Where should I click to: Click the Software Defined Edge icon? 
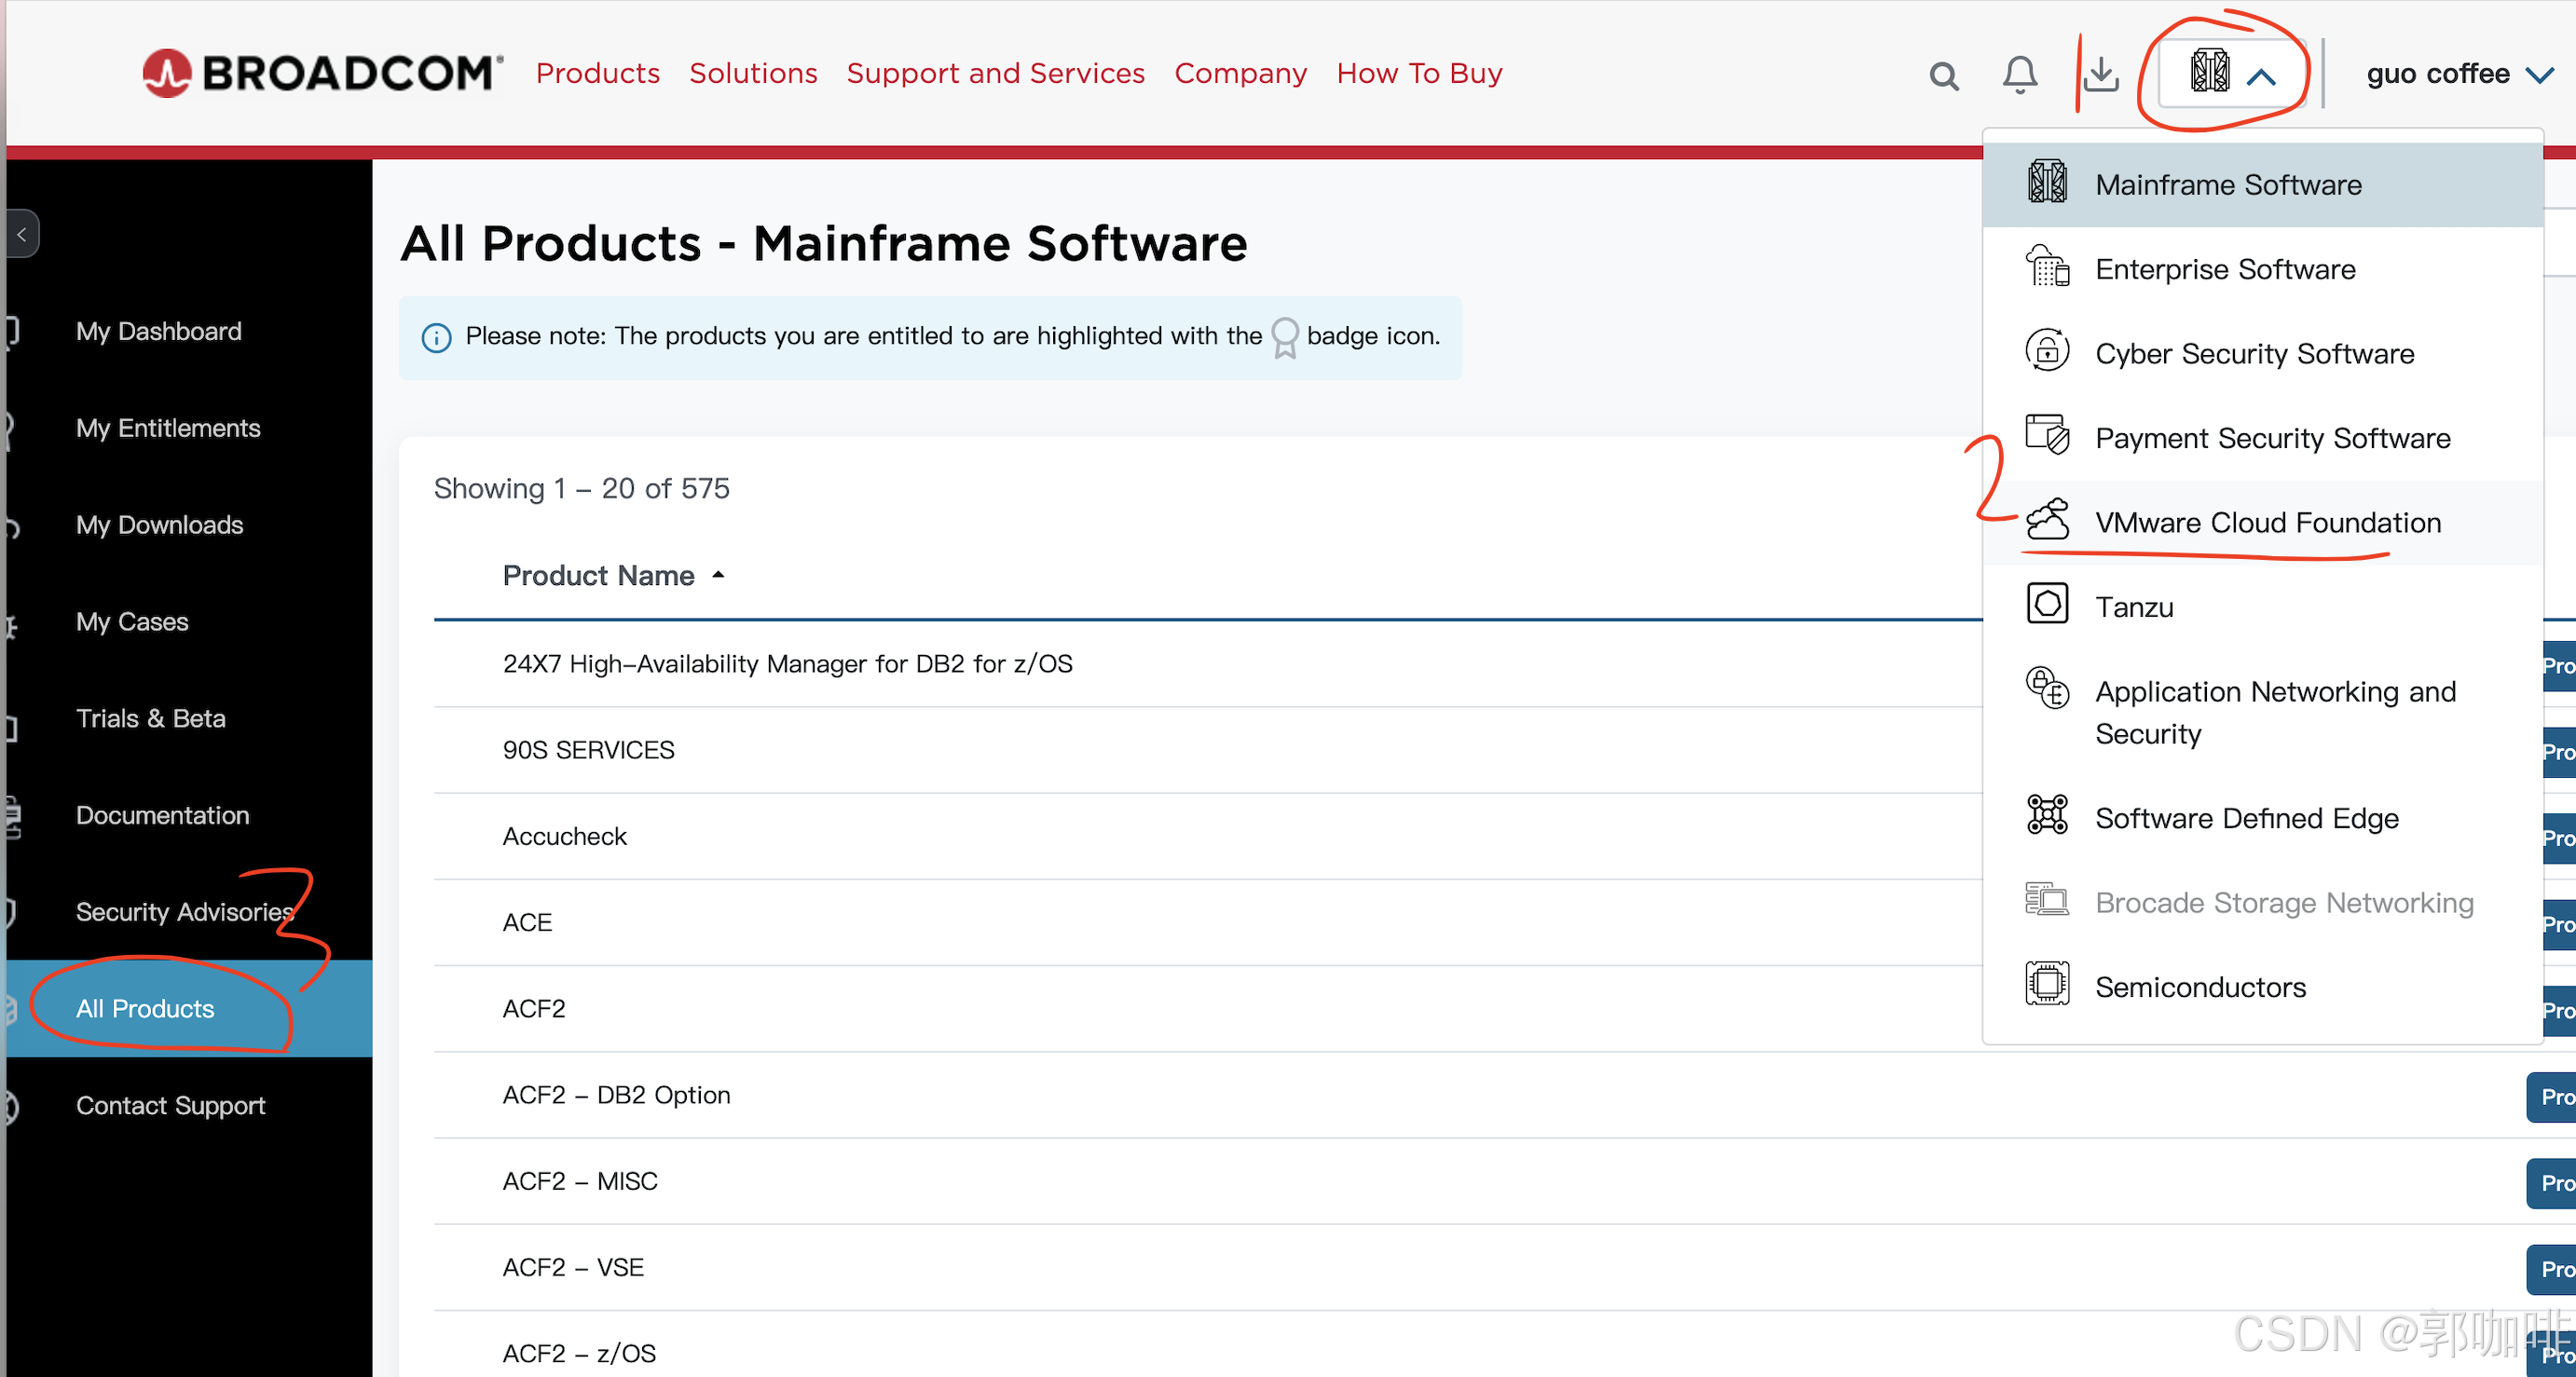2046,815
